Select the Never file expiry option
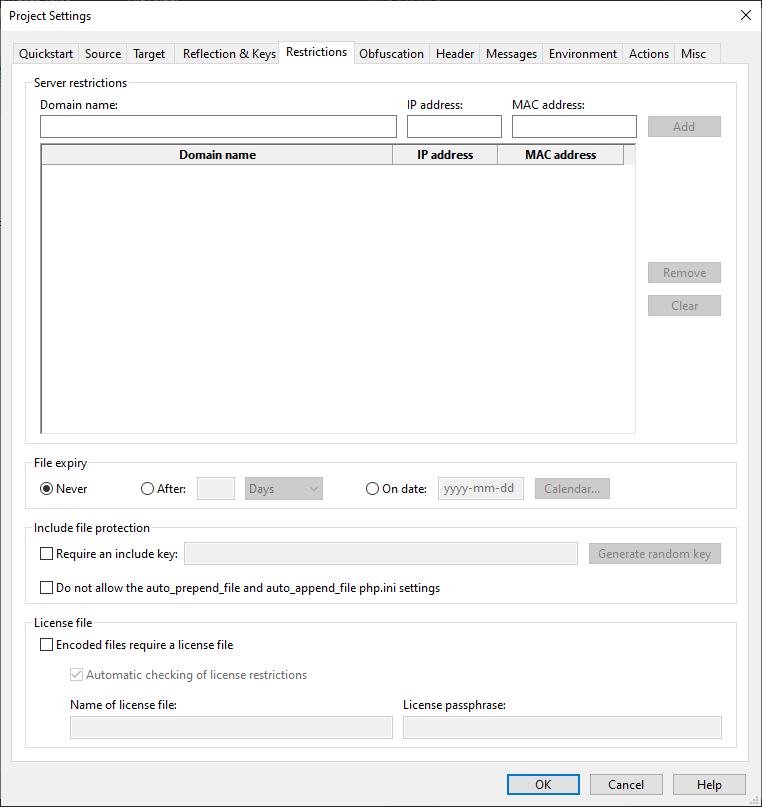Viewport: 762px width, 807px height. [47, 489]
